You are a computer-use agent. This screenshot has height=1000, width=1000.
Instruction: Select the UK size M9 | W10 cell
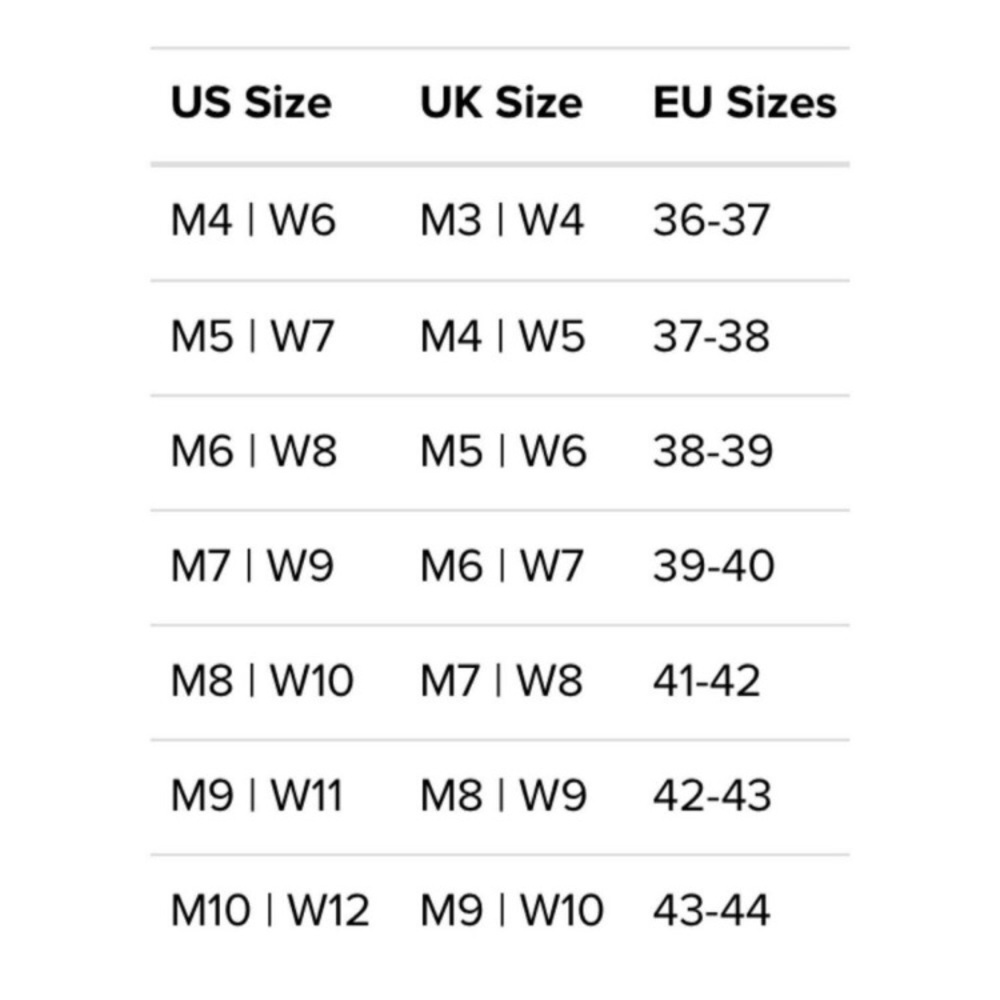tap(512, 911)
